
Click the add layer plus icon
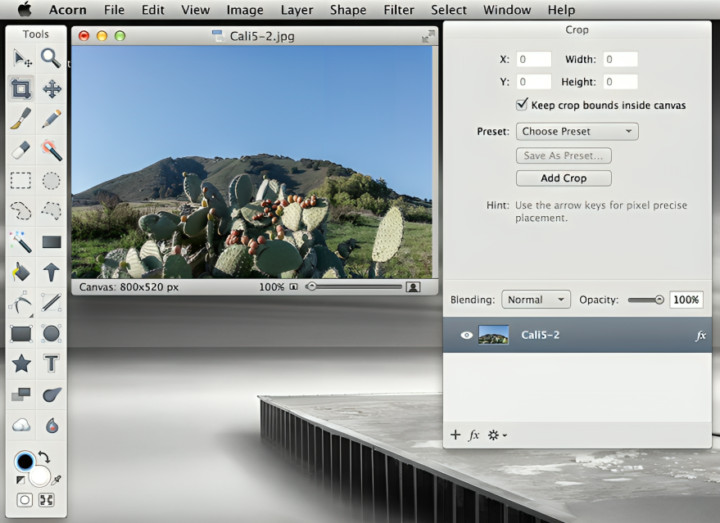455,435
